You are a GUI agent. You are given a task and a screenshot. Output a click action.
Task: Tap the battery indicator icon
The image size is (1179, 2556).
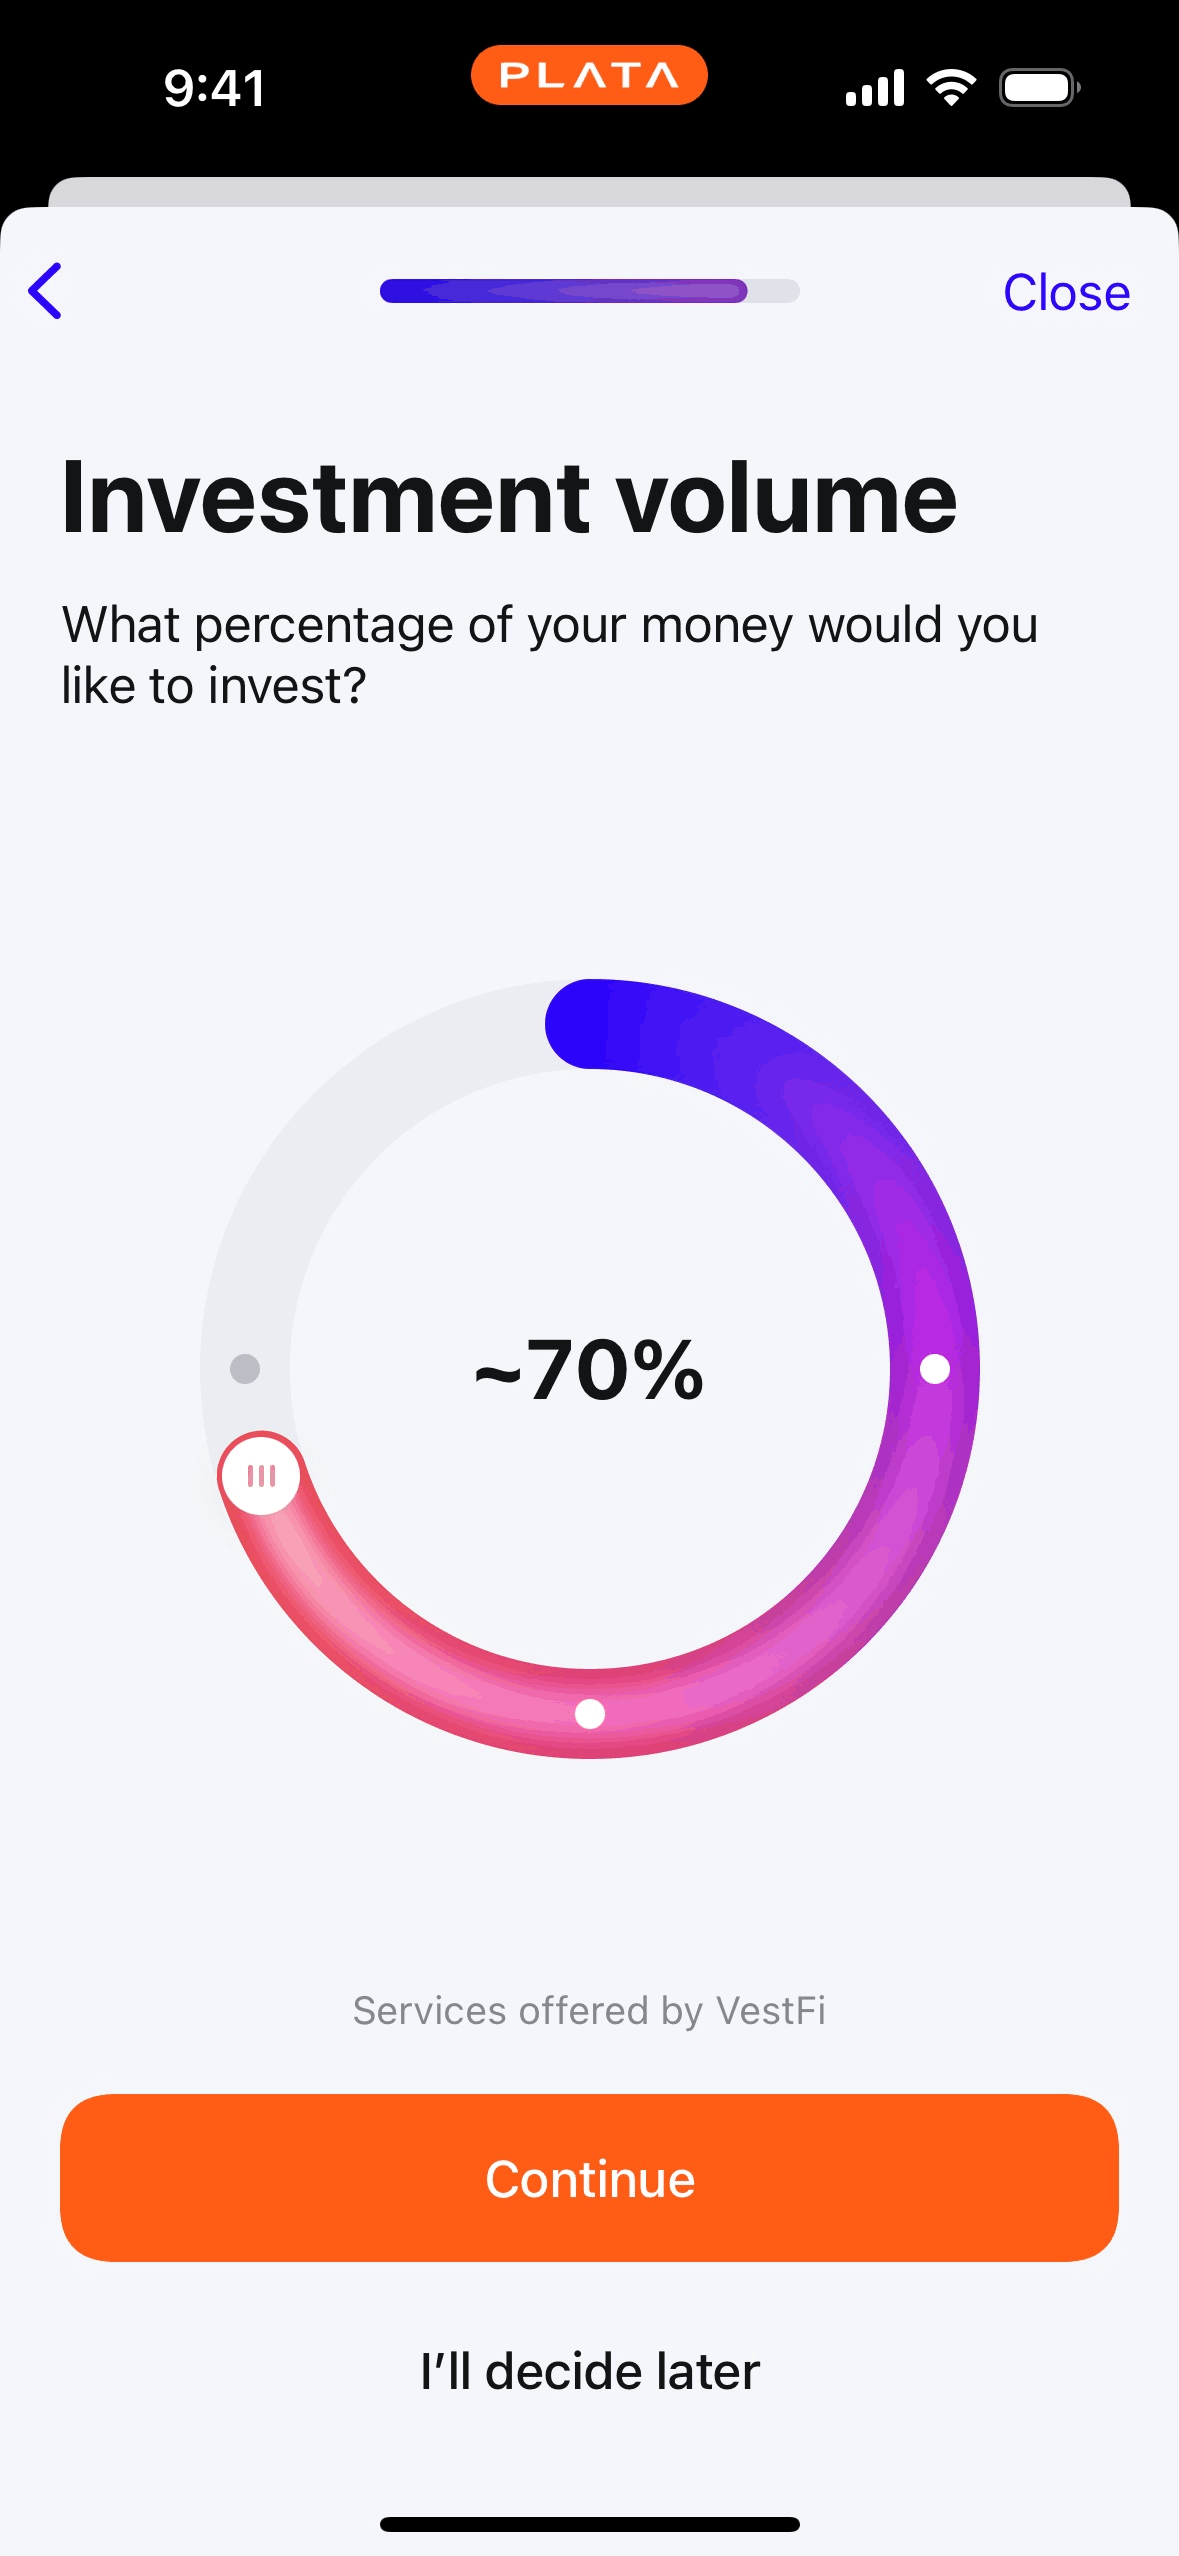click(1039, 88)
